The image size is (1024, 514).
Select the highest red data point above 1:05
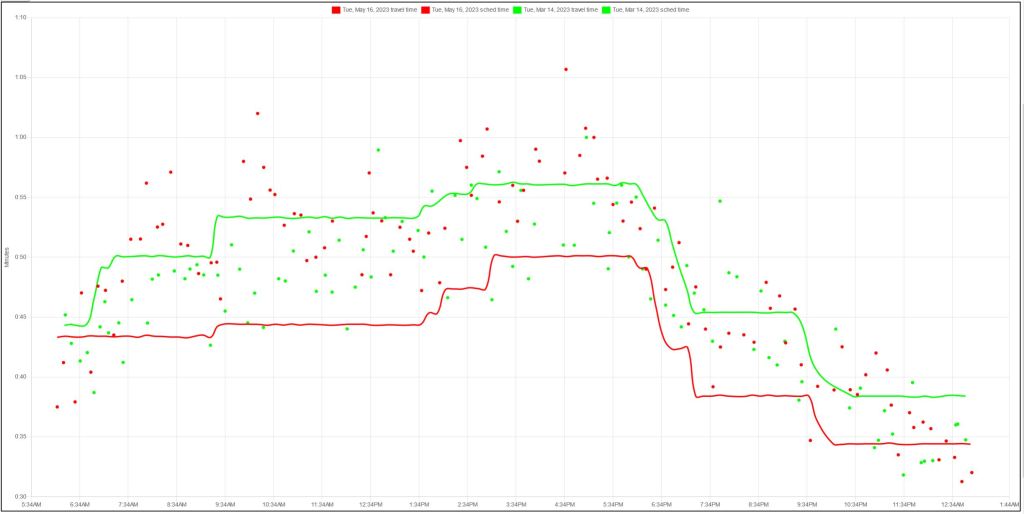click(x=565, y=69)
